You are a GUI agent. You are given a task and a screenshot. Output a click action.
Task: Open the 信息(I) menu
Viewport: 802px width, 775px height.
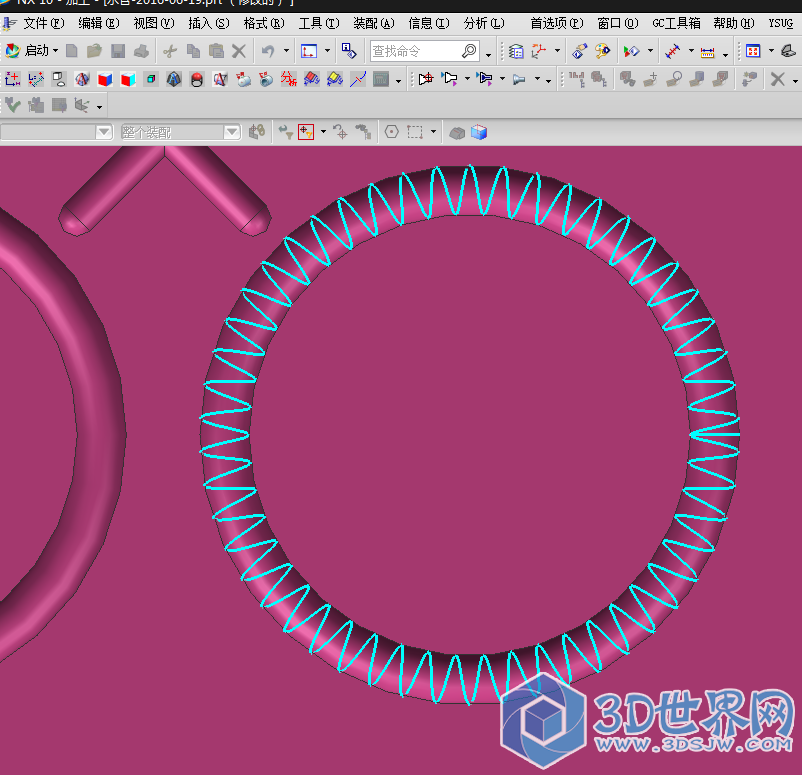(x=429, y=24)
